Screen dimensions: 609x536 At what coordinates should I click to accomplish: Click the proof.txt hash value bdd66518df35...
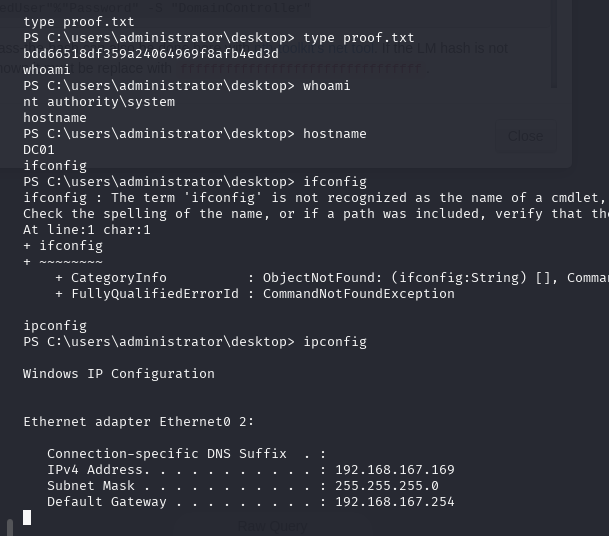pos(151,54)
